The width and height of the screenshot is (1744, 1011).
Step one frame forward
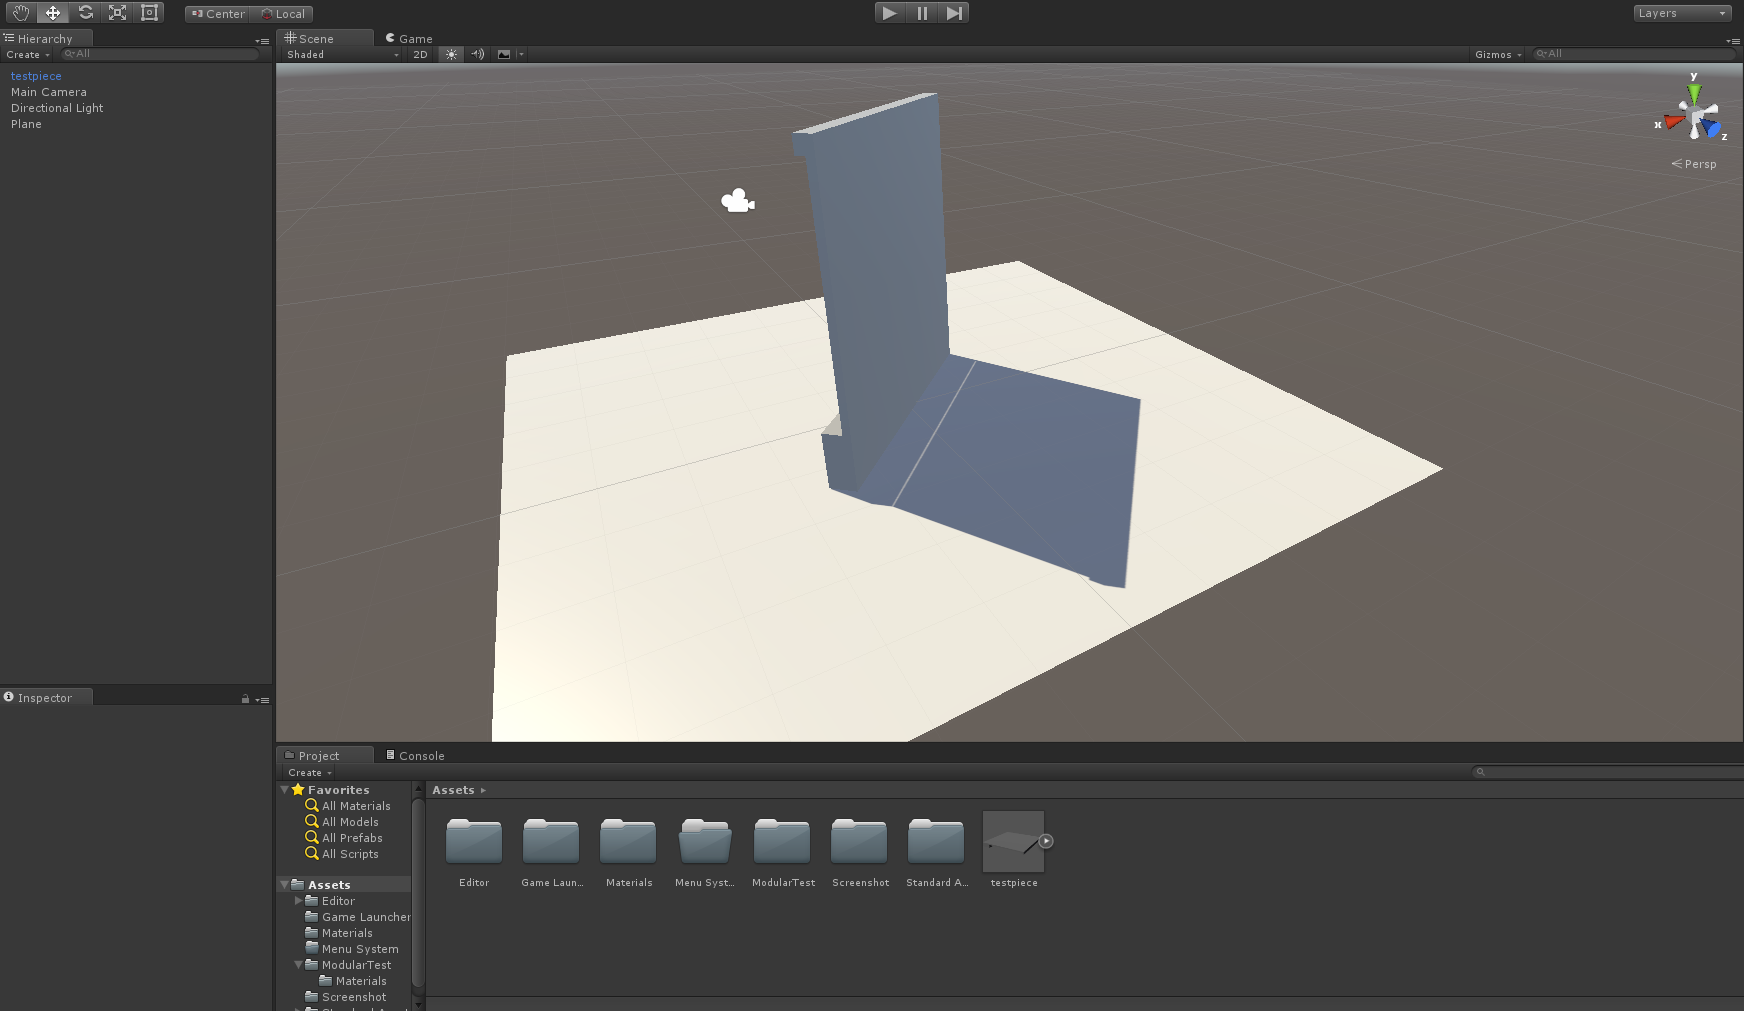click(953, 13)
